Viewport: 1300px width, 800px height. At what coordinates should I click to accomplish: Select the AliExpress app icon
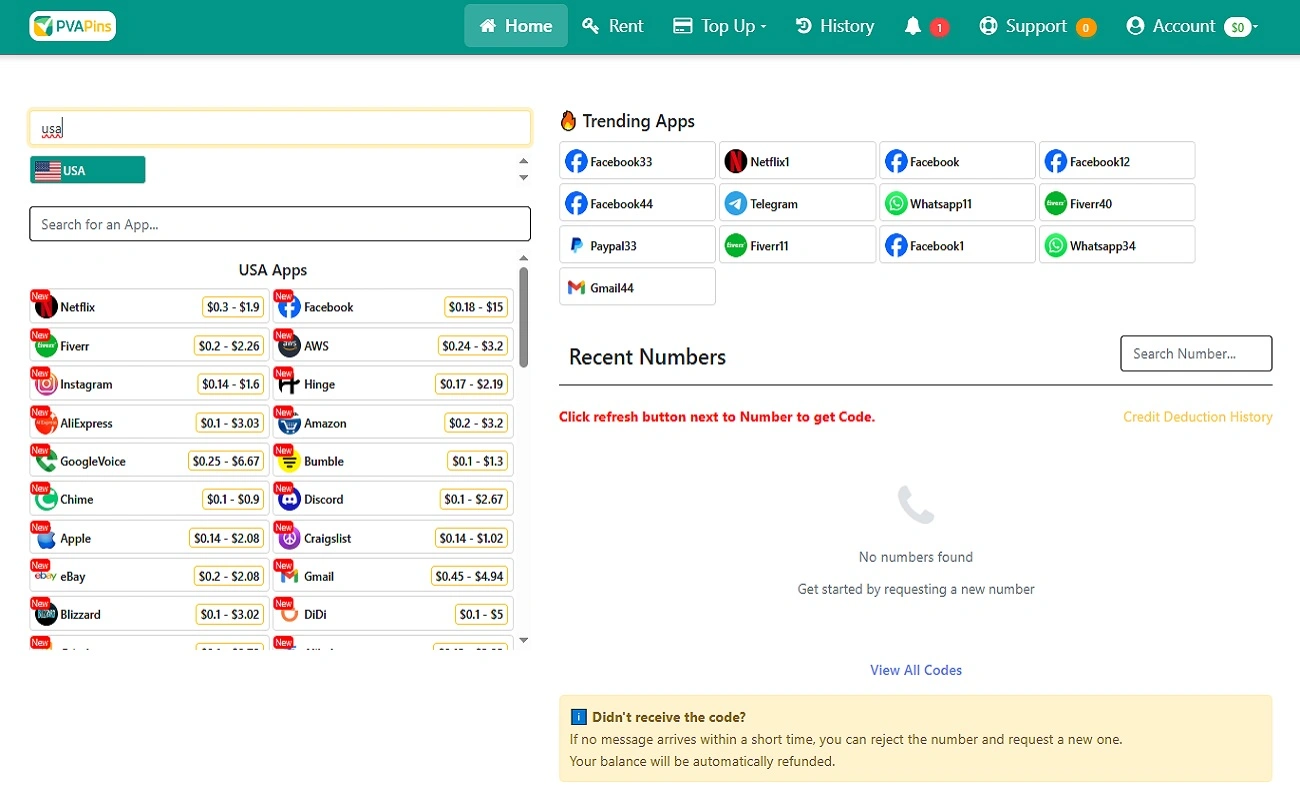click(x=46, y=423)
